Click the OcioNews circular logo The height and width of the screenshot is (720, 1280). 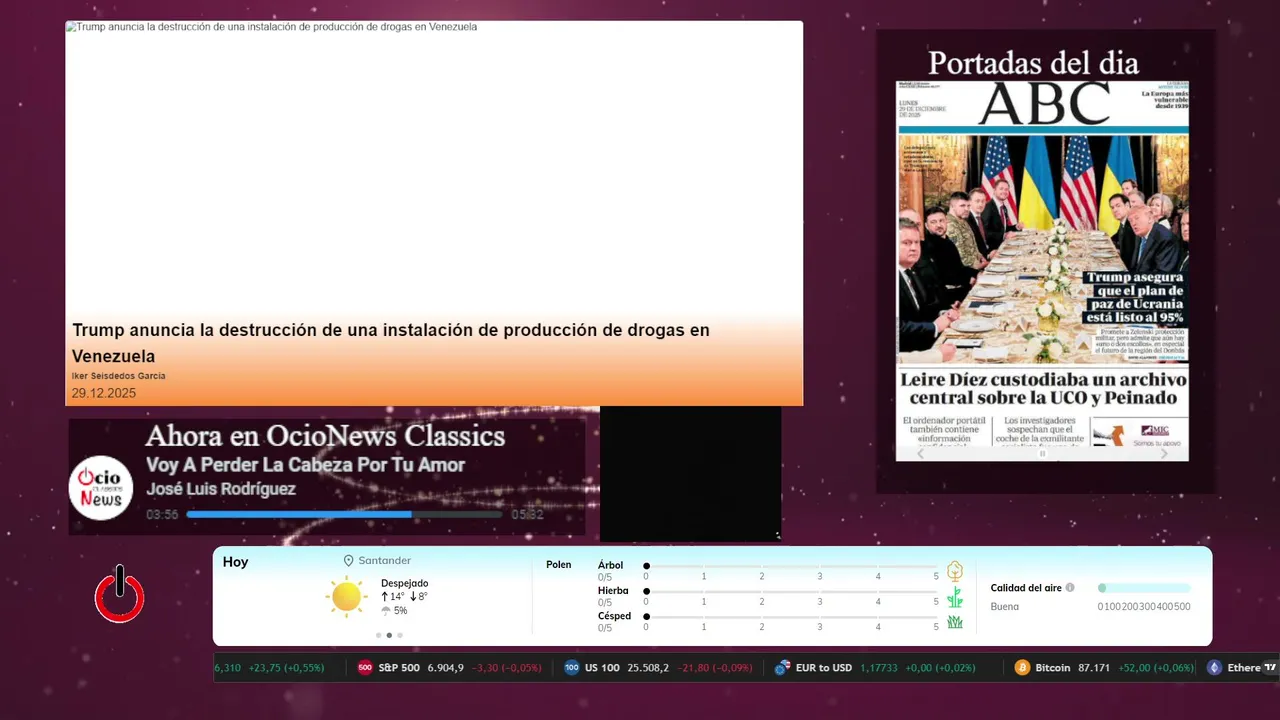click(x=101, y=487)
